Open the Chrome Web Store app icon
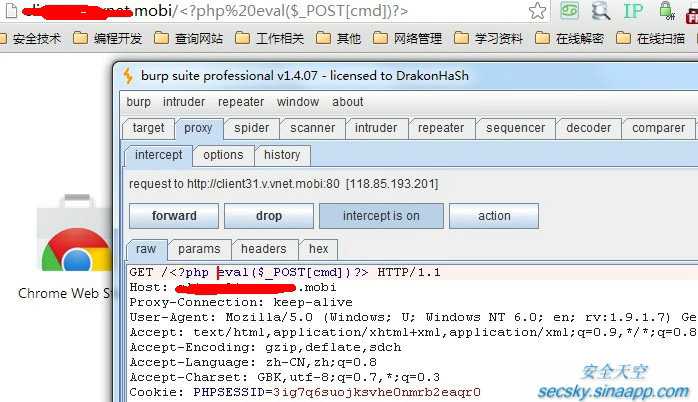The height and width of the screenshot is (402, 698). tap(76, 234)
